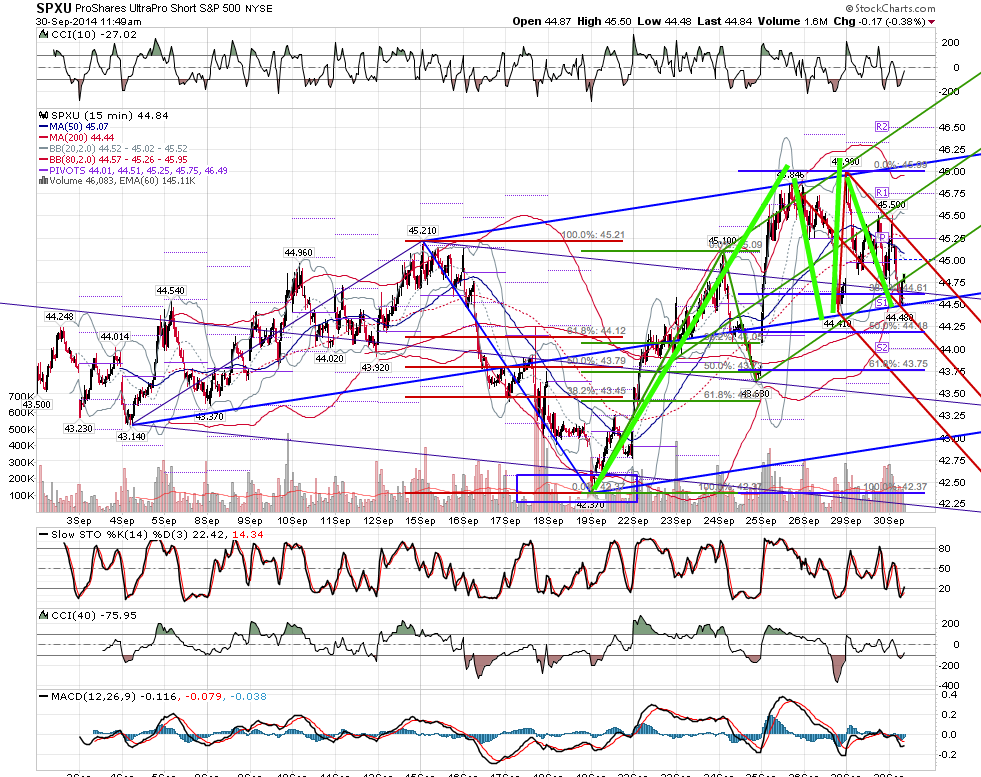The height and width of the screenshot is (777, 981).
Task: Click the R1 pivot marker
Action: tap(882, 193)
